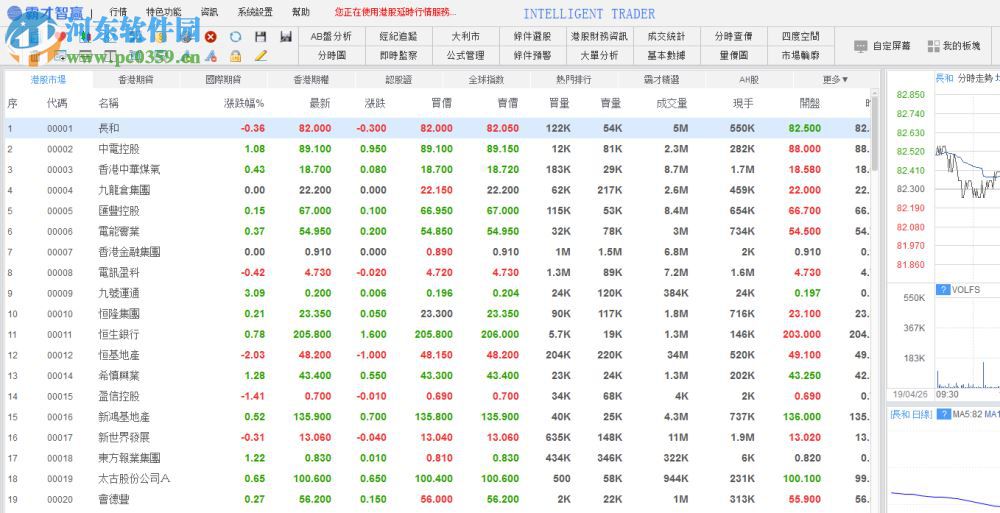Click the 四度空間 button
The width and height of the screenshot is (1000, 513).
800,36
